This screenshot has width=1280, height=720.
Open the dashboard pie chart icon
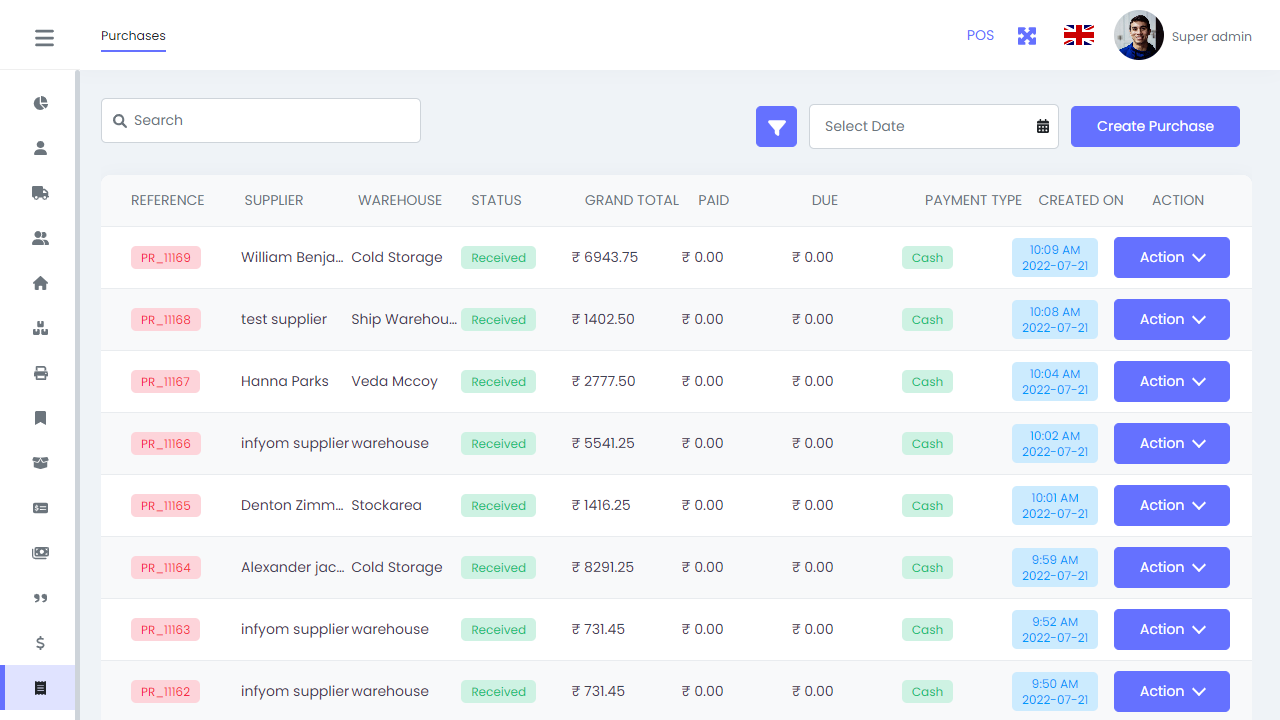coord(40,102)
